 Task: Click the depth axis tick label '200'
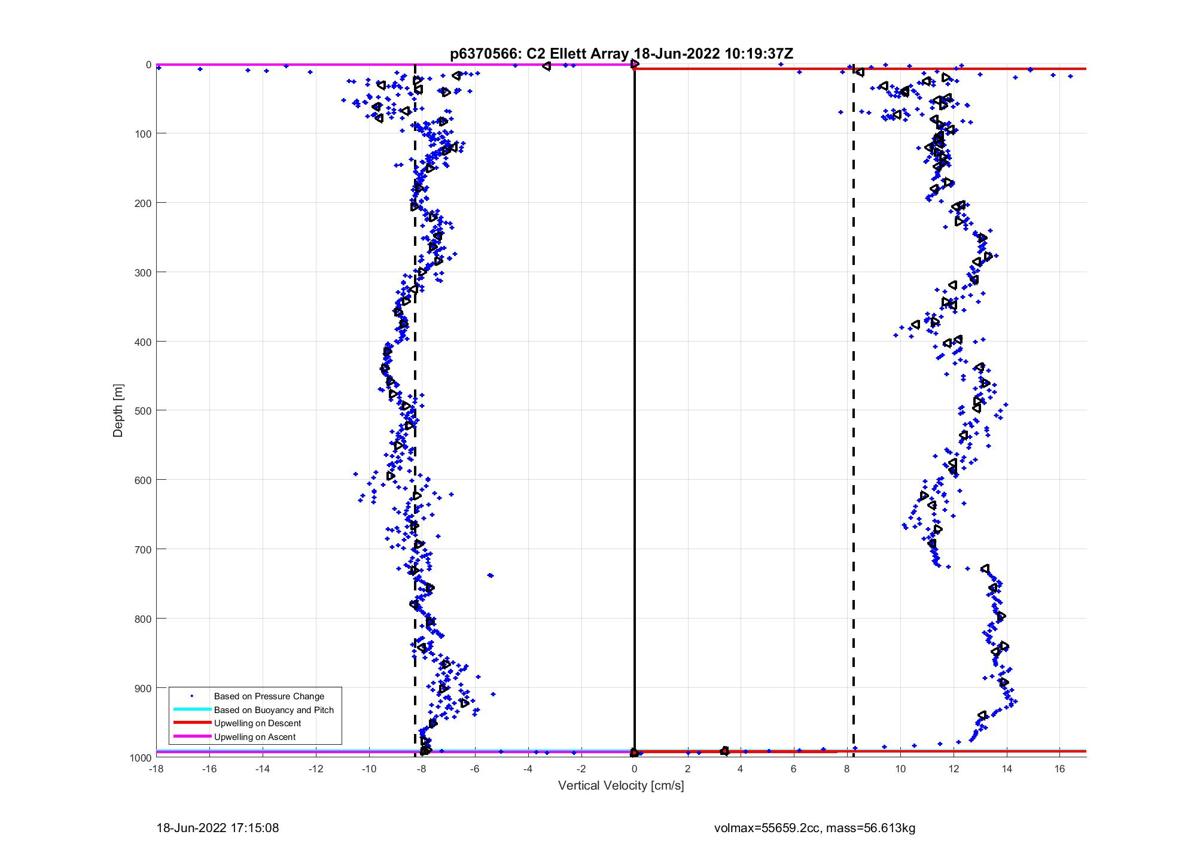click(x=142, y=203)
